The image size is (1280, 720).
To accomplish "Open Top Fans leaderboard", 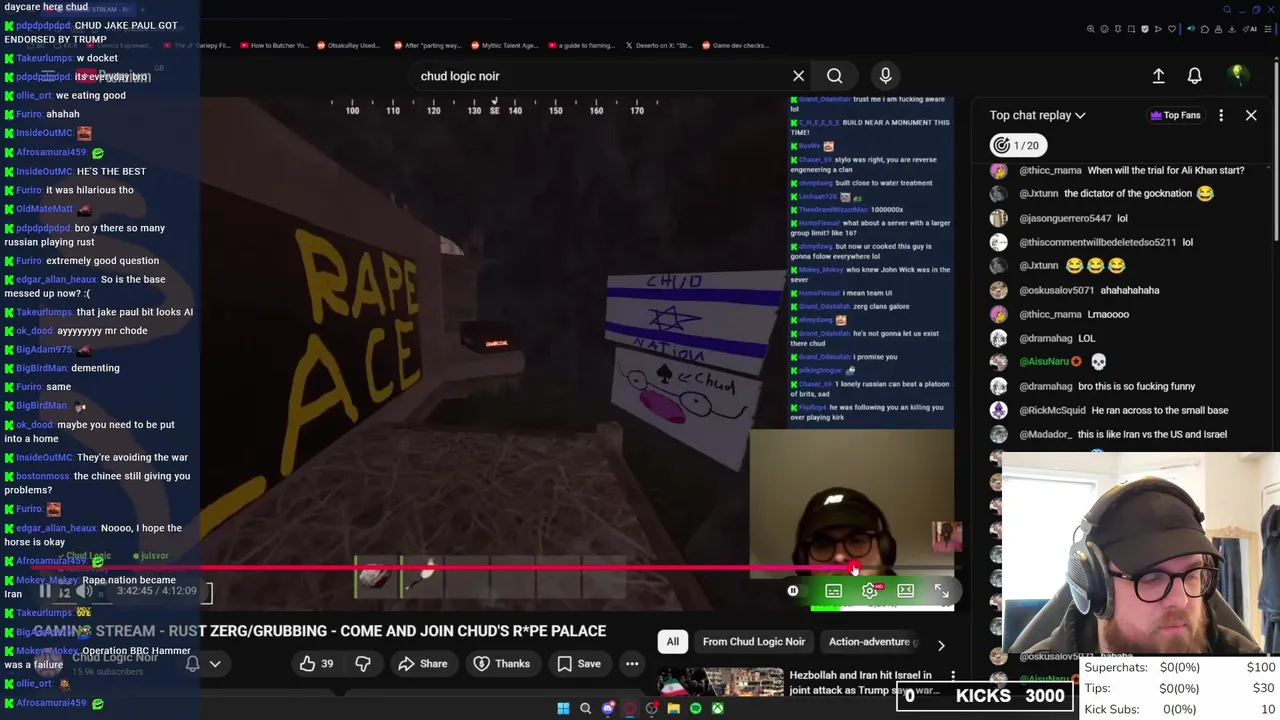I will 1175,115.
